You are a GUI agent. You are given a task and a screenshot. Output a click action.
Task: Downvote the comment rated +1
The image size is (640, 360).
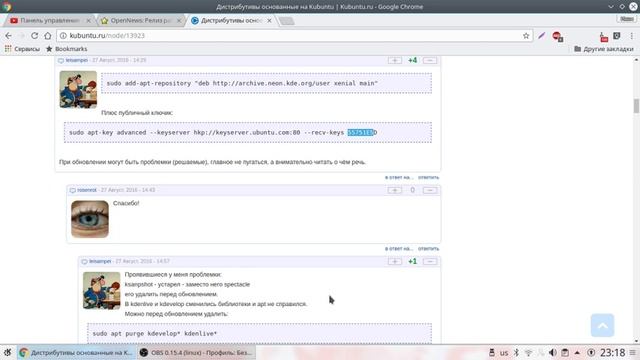pos(430,261)
